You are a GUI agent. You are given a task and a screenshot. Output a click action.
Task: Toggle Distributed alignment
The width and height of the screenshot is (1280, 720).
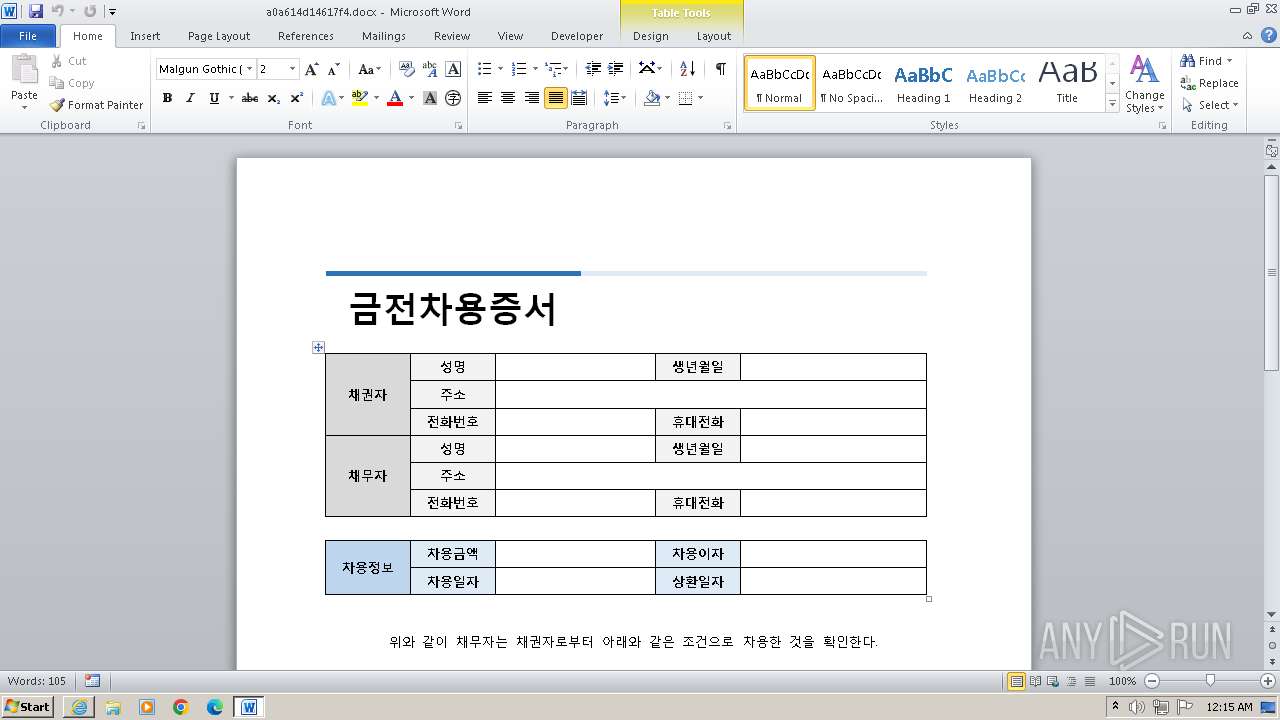click(x=578, y=98)
